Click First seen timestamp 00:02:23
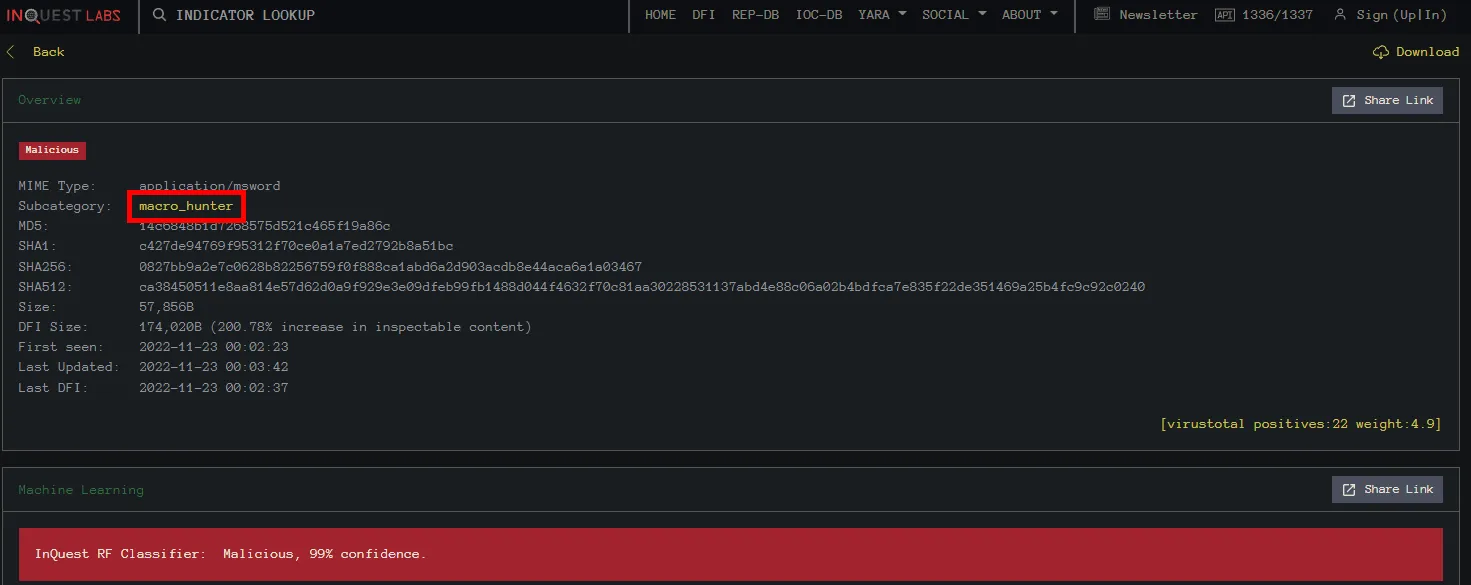 click(x=213, y=347)
